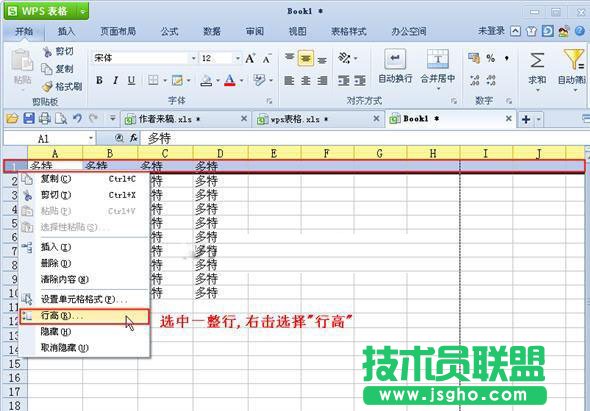Click the text orientation icon
Image resolution: width=590 pixels, height=411 pixels.
[x=344, y=58]
